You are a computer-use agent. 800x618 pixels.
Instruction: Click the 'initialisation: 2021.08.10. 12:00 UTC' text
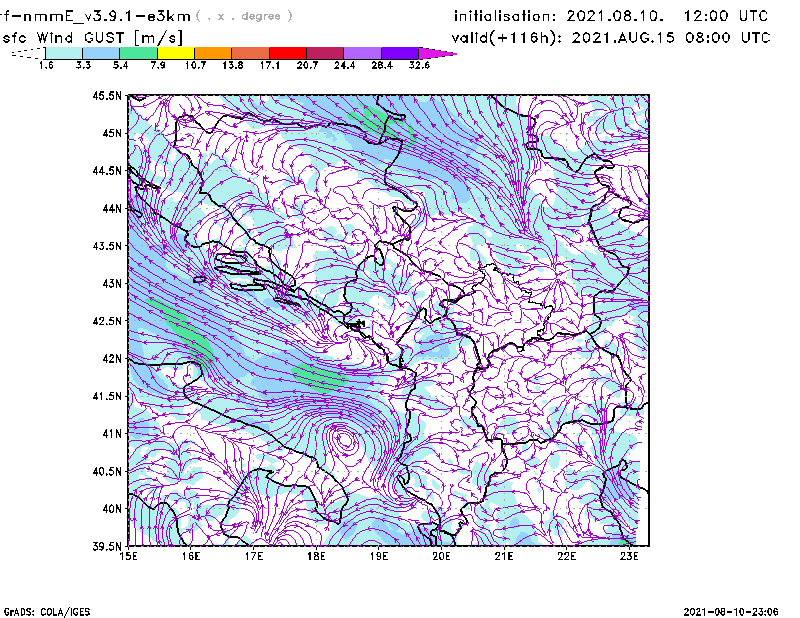(x=611, y=16)
